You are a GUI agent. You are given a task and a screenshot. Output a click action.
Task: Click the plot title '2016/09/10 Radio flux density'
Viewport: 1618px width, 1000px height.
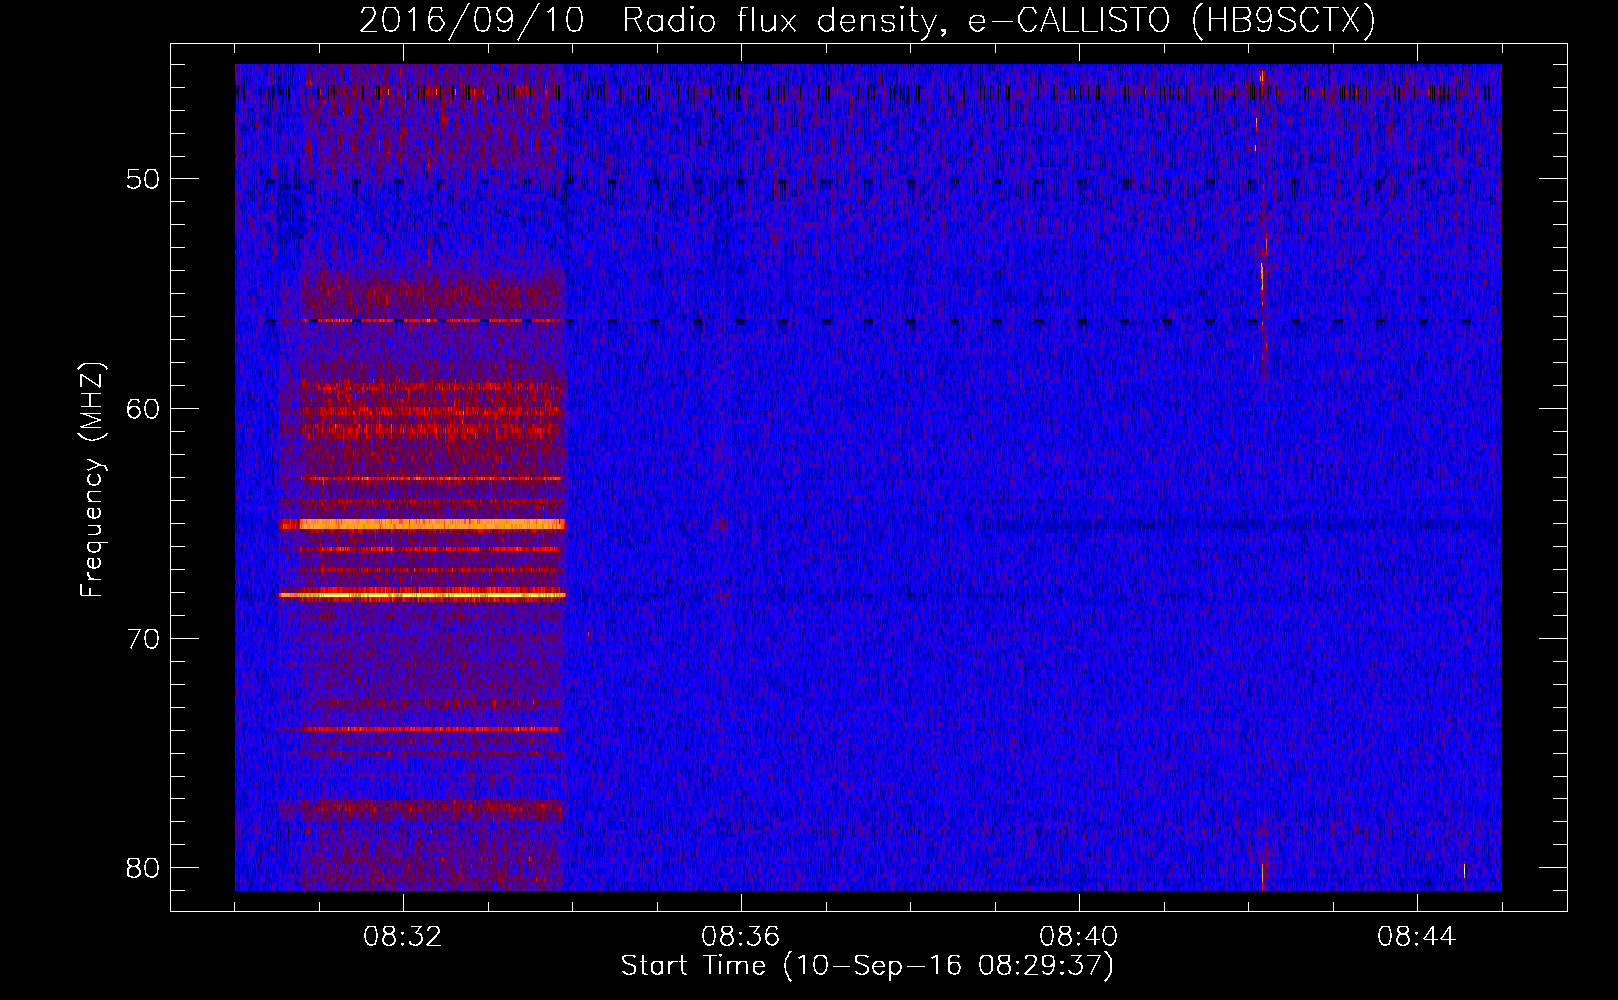[x=867, y=20]
